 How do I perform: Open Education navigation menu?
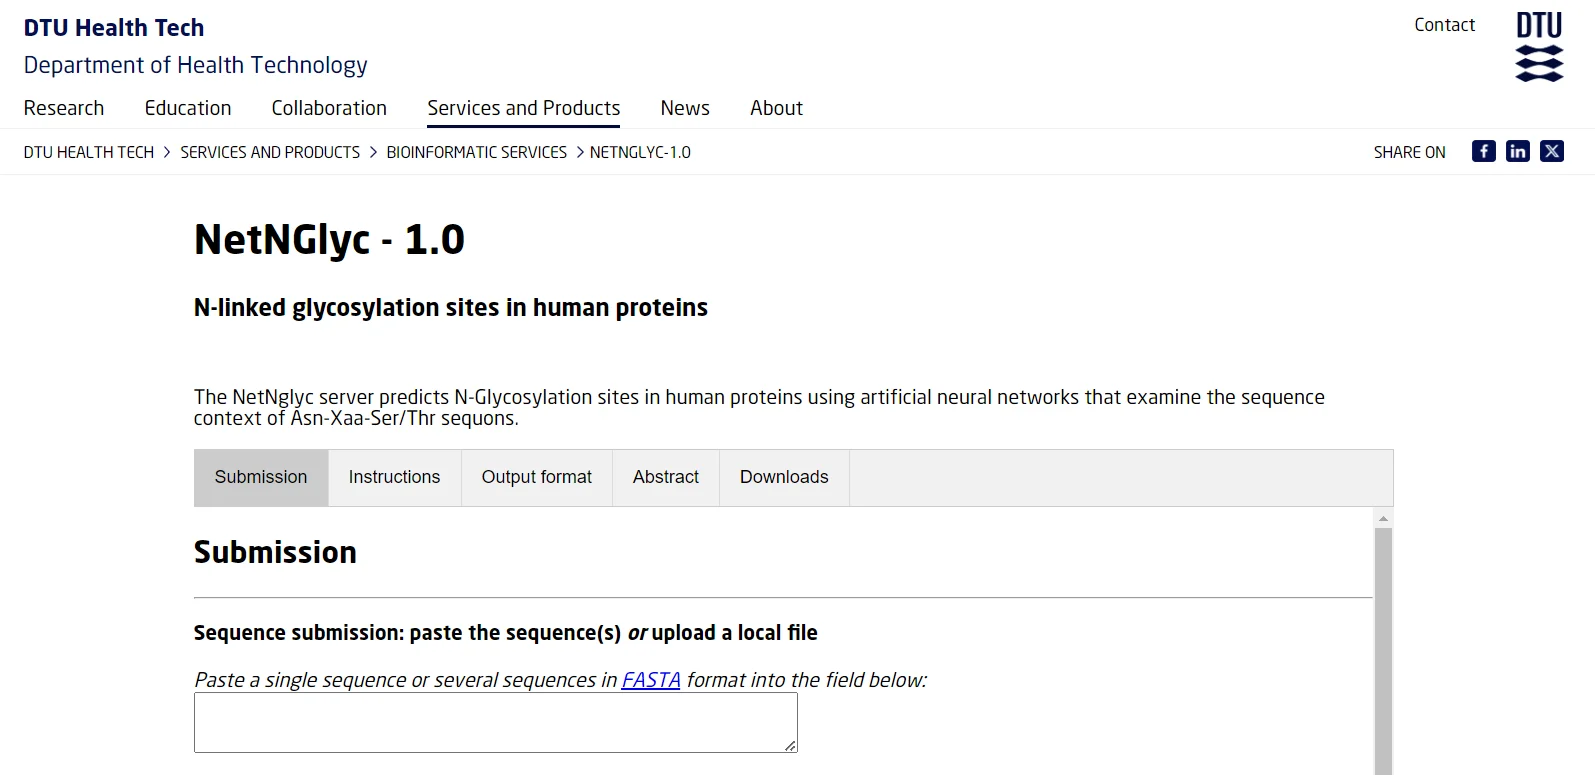(x=188, y=108)
